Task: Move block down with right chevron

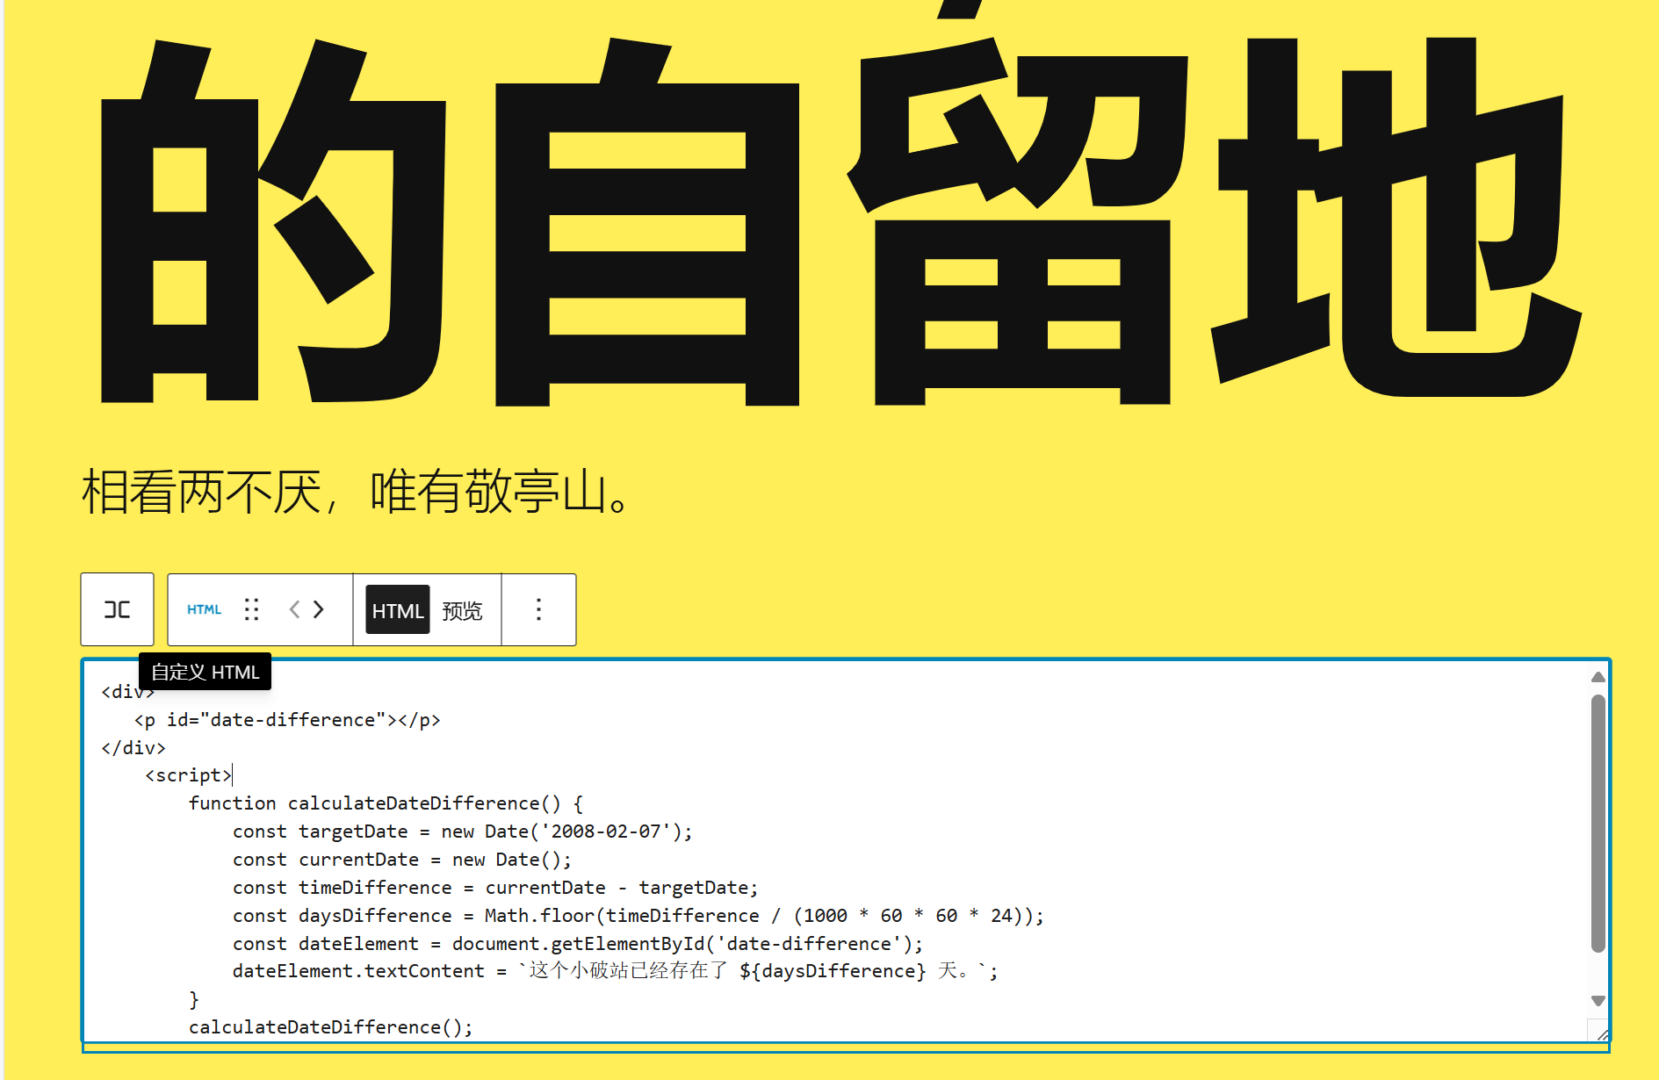Action: (x=319, y=609)
